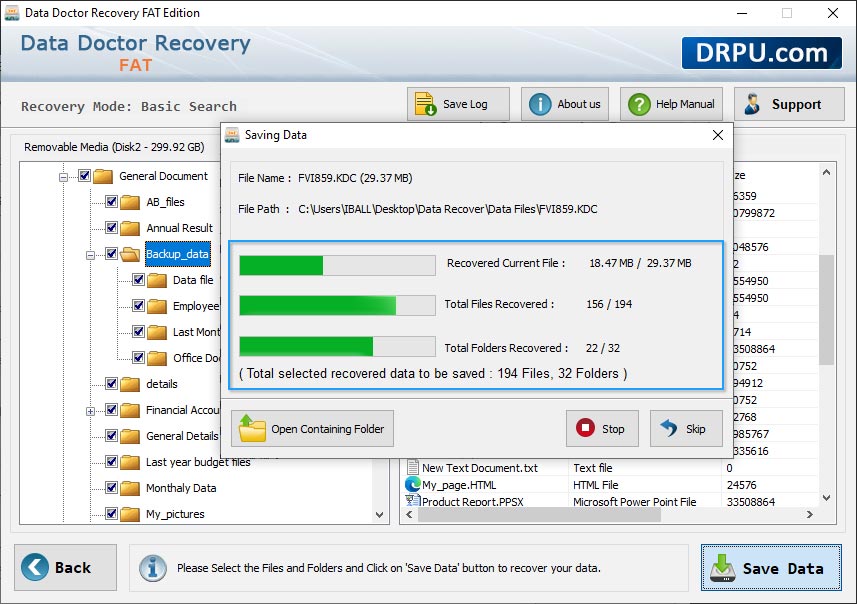Collapse the Backup_data tree node
857x604 pixels.
coord(90,255)
